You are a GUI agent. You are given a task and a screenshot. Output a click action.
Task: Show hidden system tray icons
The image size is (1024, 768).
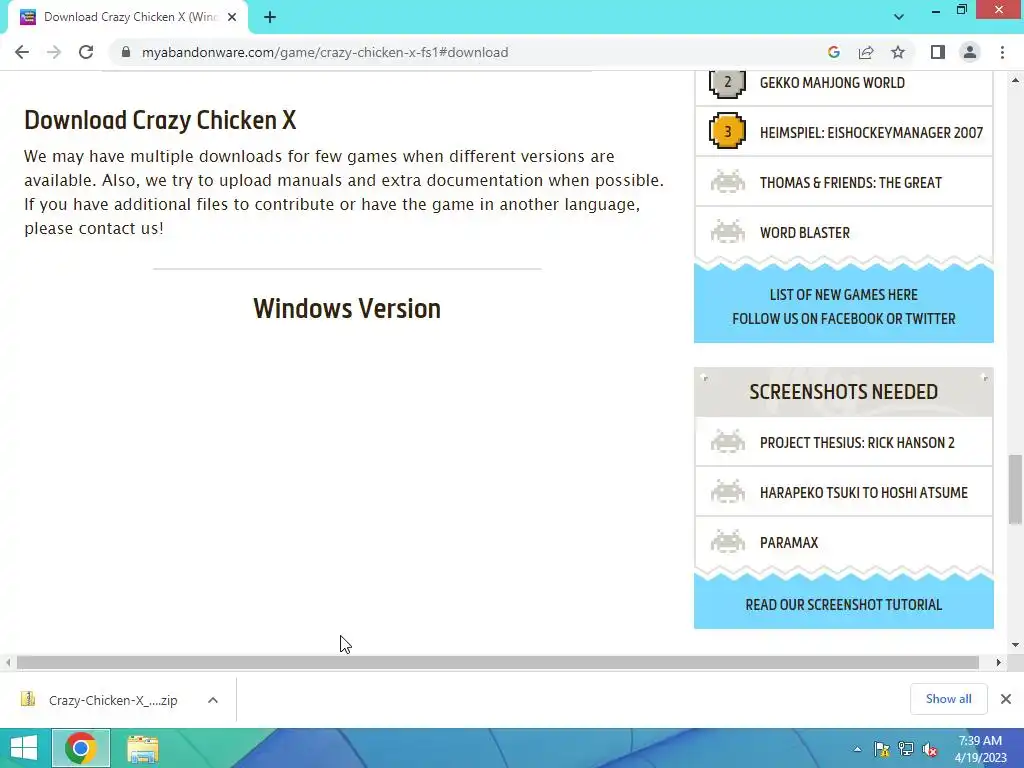pos(857,749)
